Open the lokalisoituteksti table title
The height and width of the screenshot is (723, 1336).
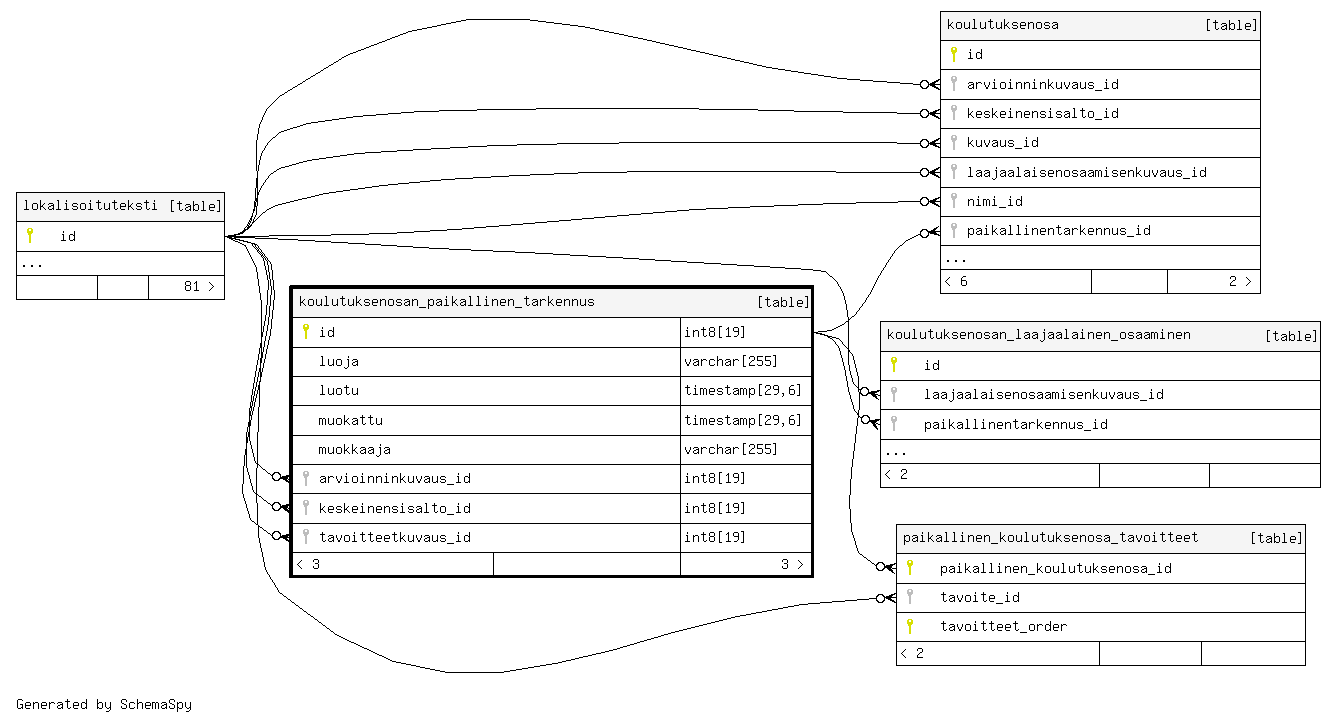click(x=90, y=206)
